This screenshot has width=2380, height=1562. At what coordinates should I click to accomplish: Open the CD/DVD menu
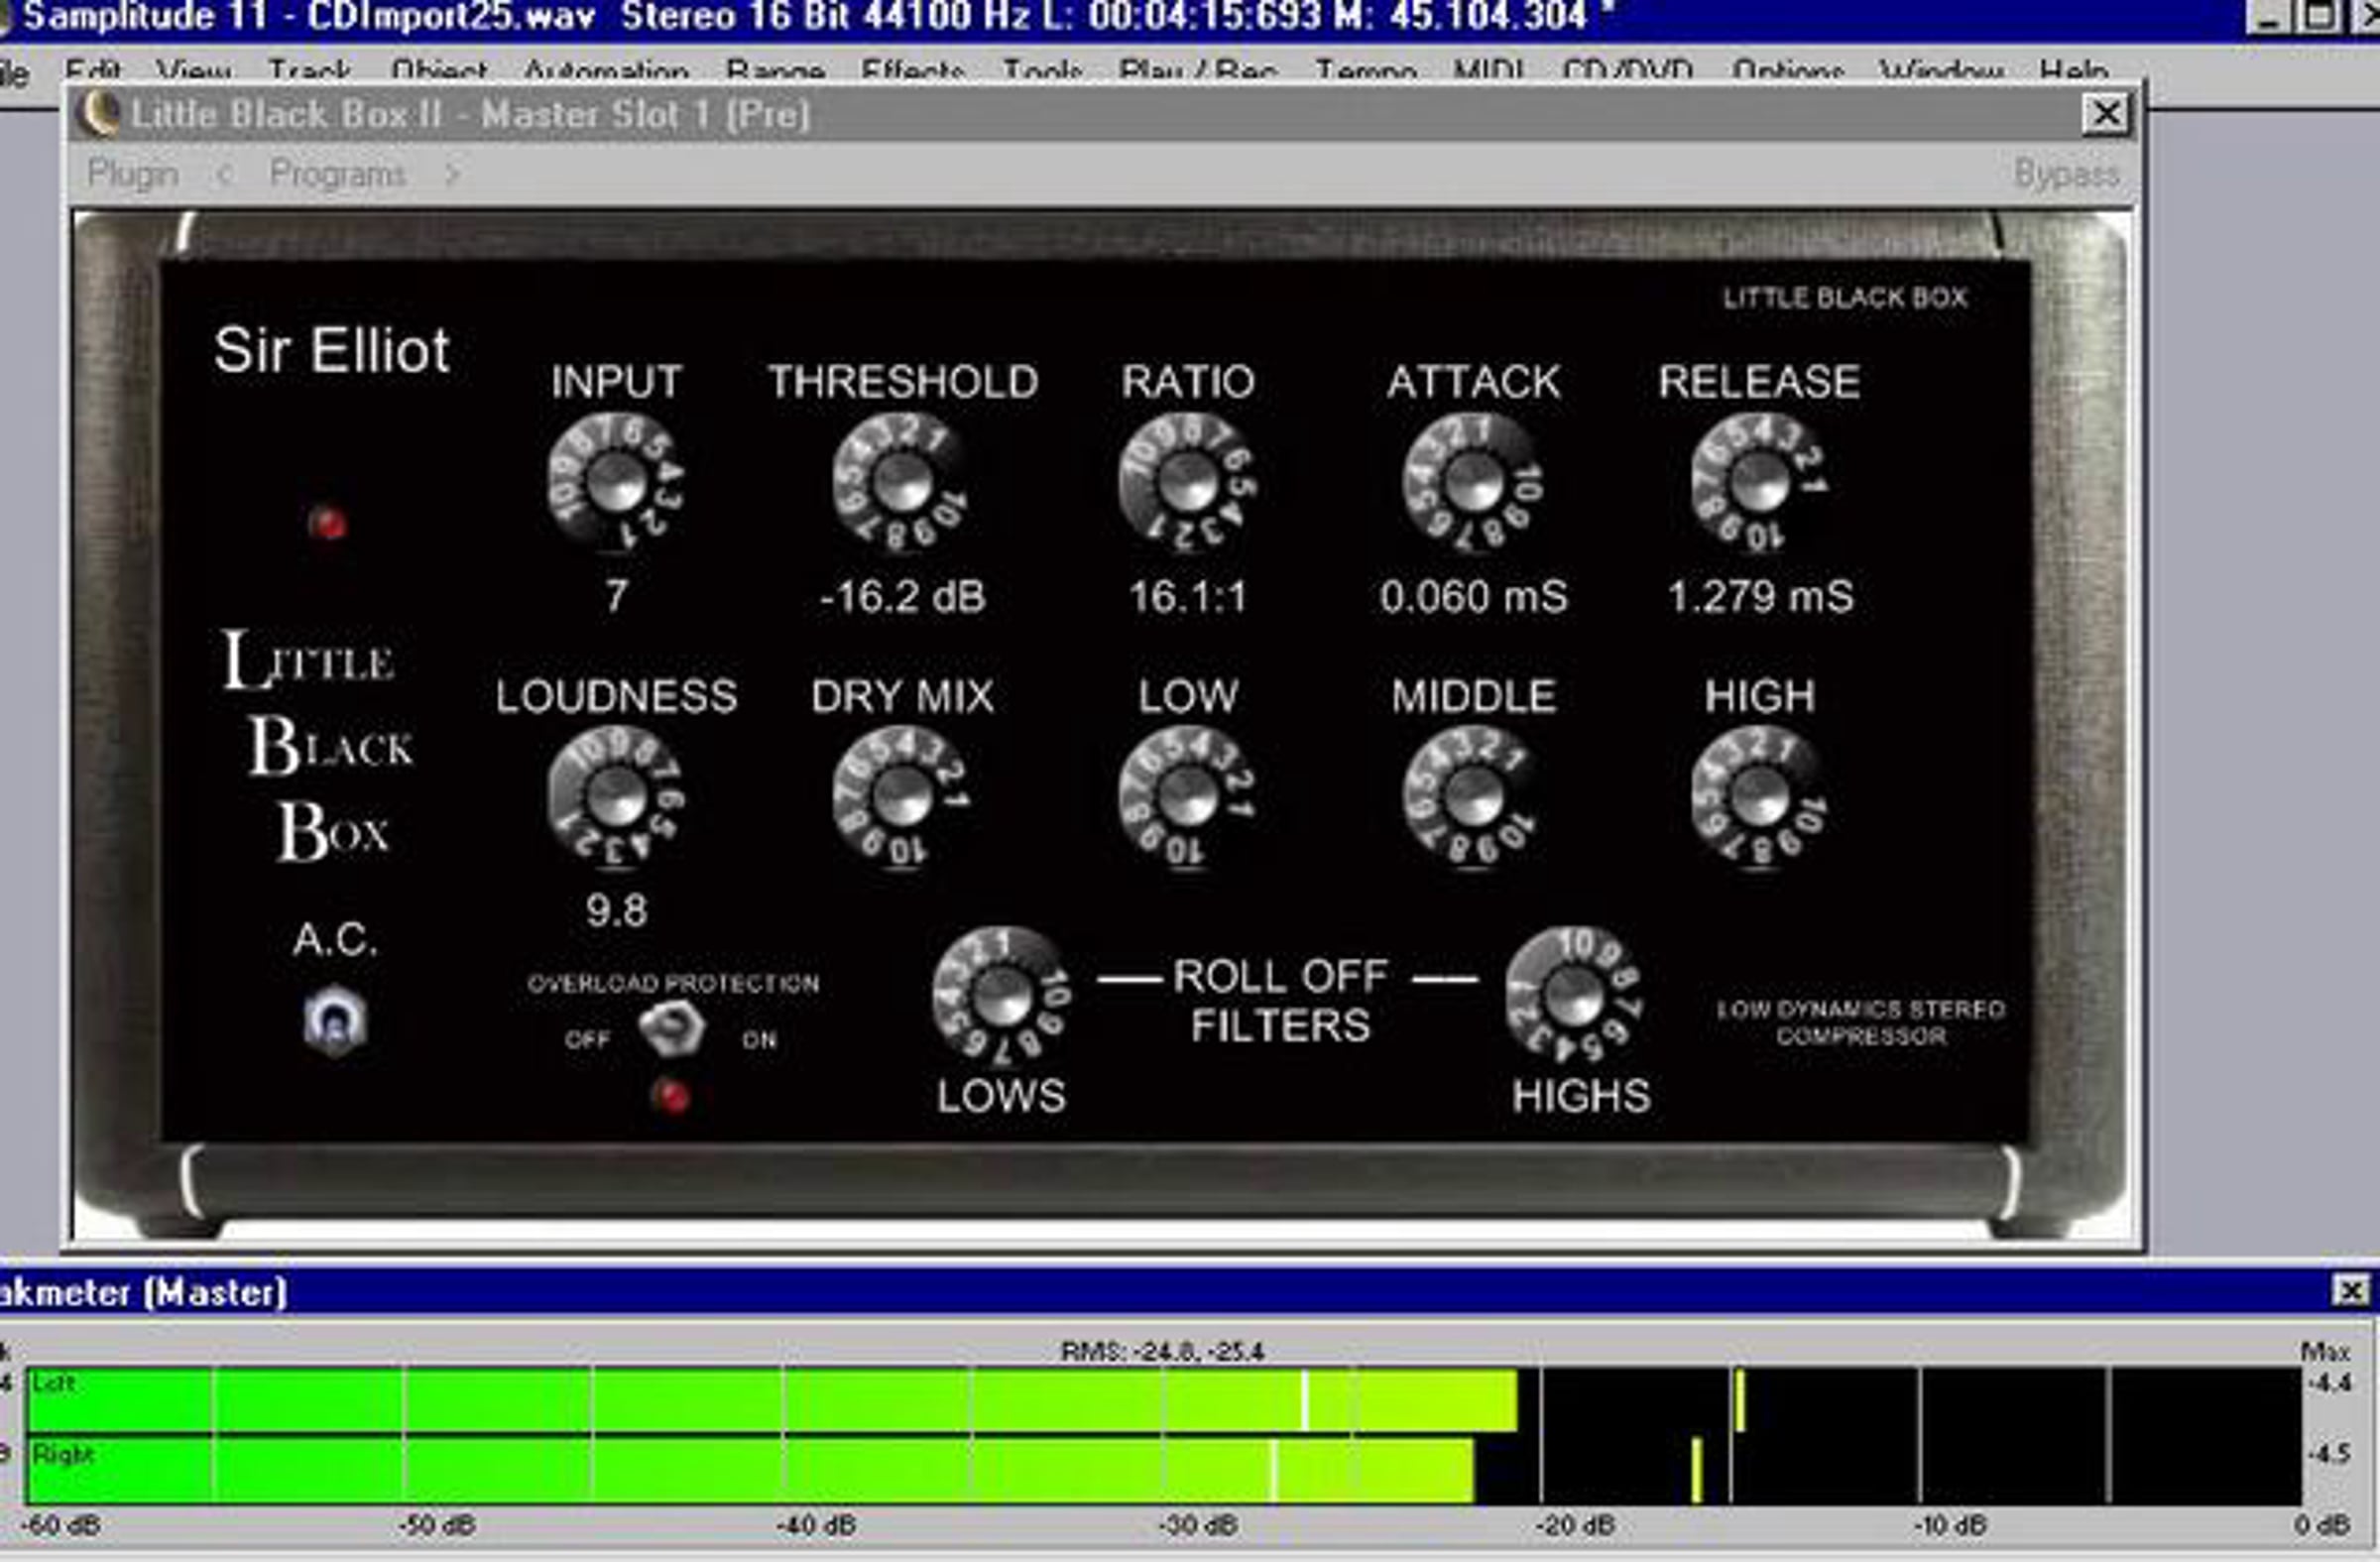(1627, 71)
